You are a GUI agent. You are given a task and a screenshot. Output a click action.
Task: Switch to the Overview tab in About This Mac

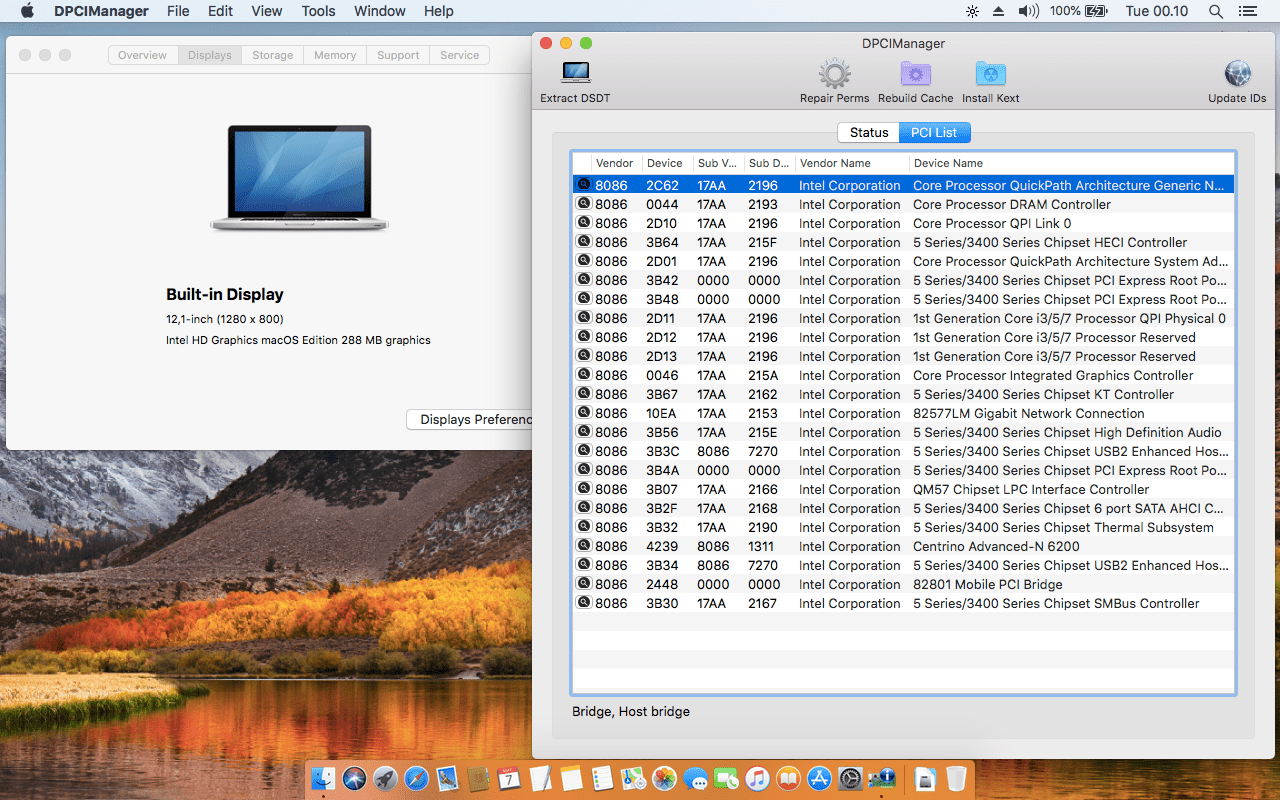tap(143, 55)
